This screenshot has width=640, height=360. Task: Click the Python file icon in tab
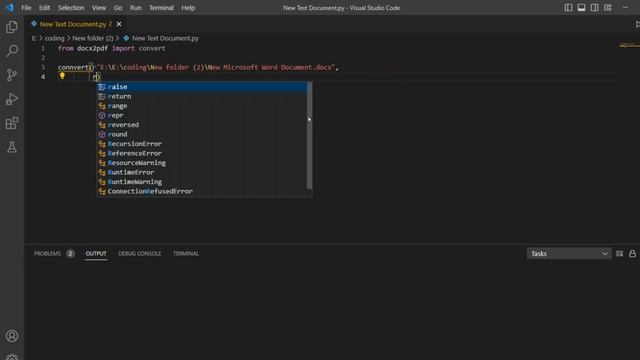point(34,24)
